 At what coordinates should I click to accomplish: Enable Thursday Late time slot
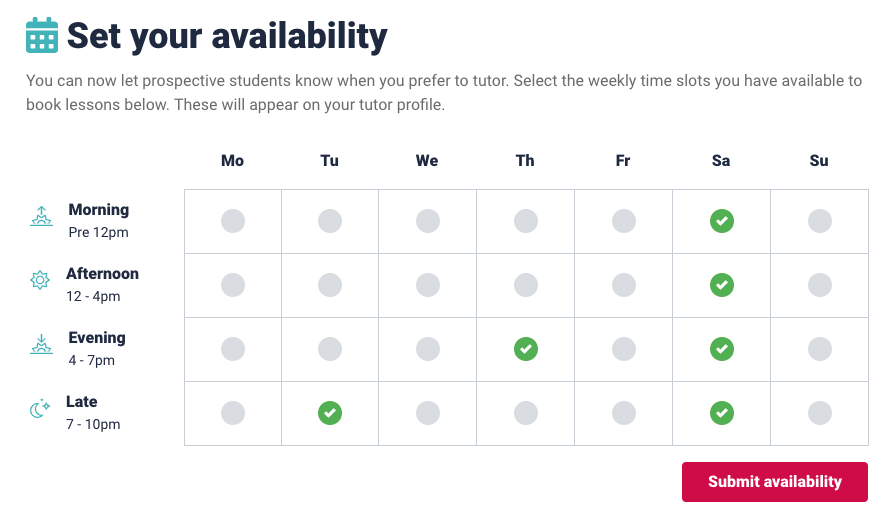pyautogui.click(x=526, y=413)
